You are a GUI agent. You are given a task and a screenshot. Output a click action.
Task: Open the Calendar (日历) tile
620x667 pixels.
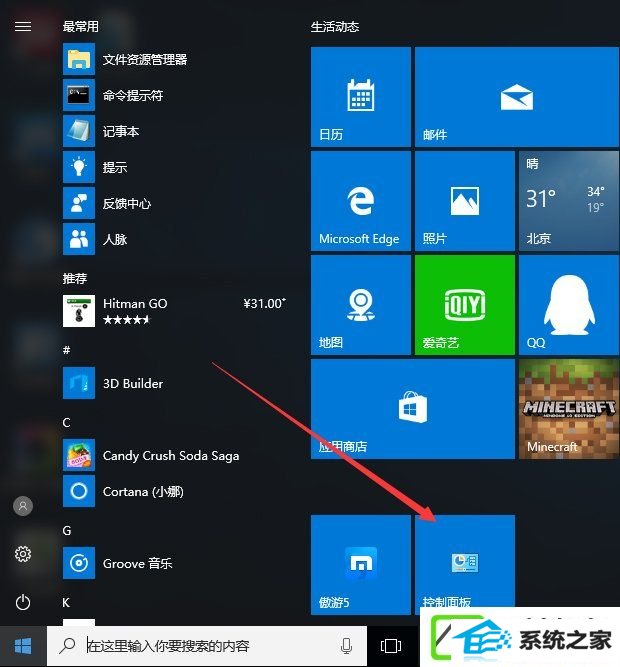361,97
